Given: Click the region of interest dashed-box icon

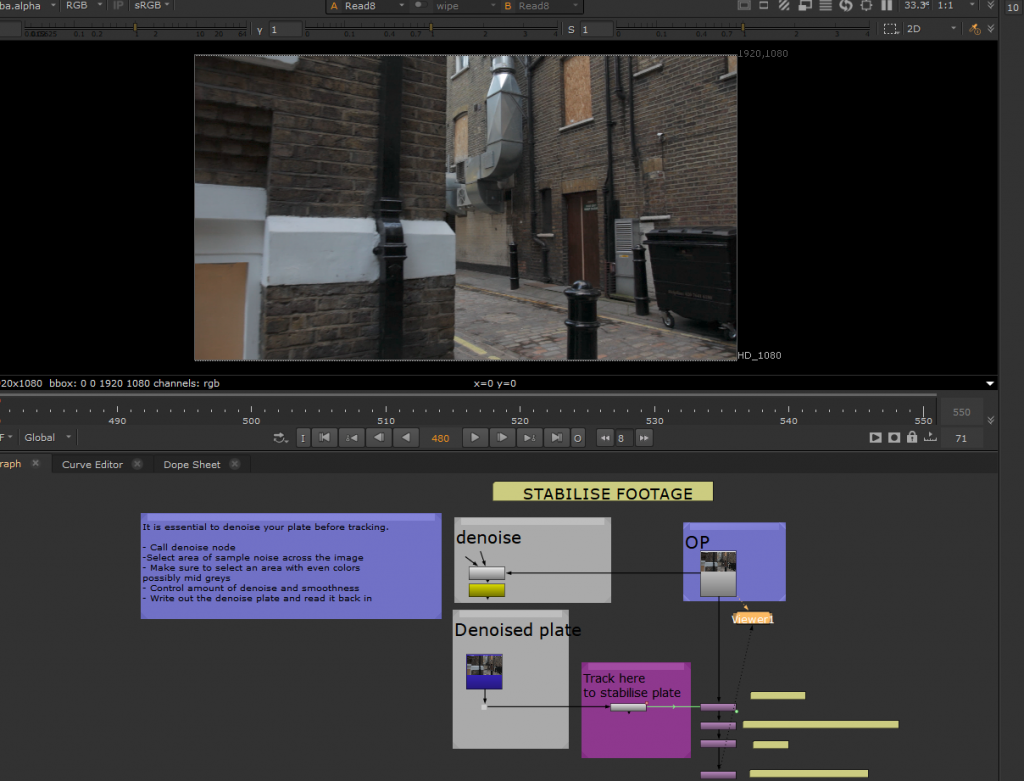Looking at the screenshot, I should pos(890,29).
